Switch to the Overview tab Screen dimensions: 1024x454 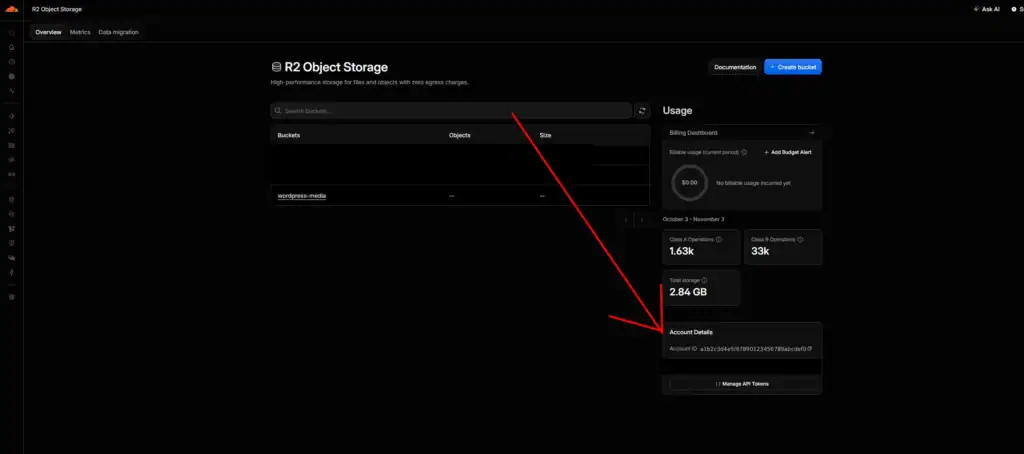(48, 32)
